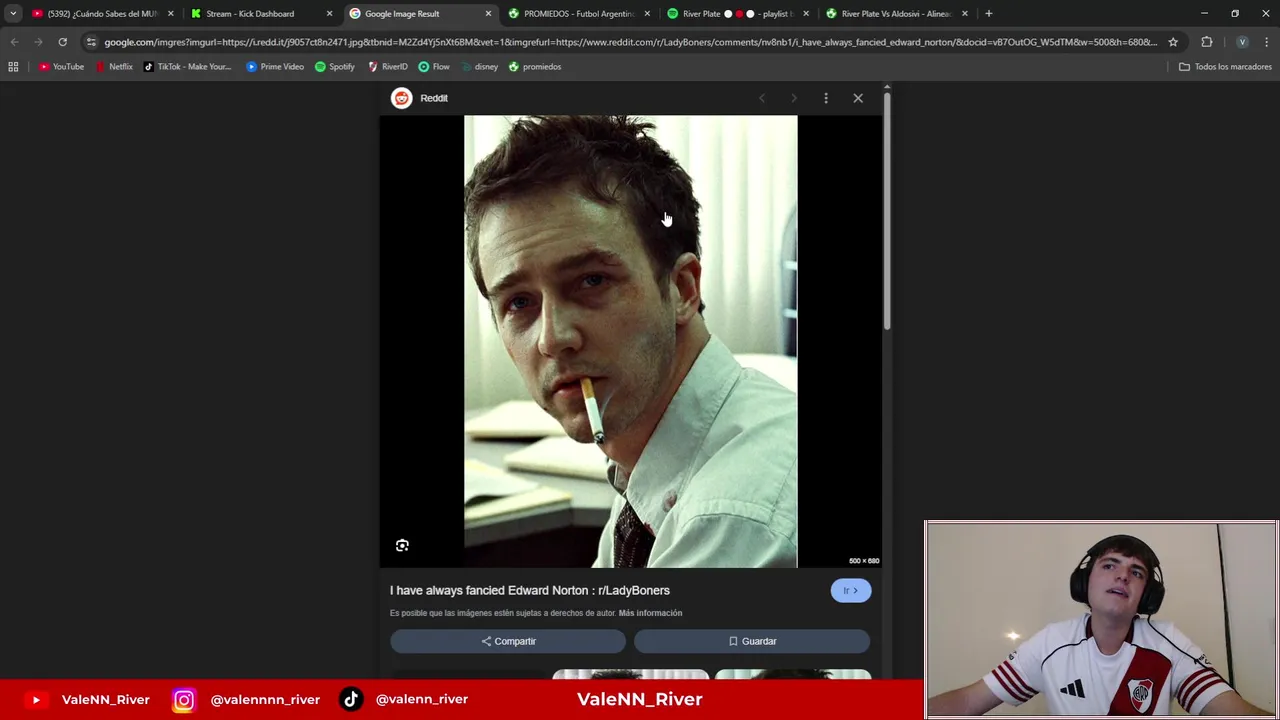Open the Netflix bookmark
The image size is (1280, 720).
click(114, 67)
